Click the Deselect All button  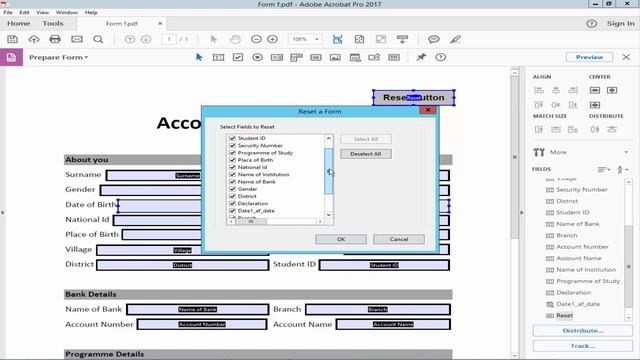click(366, 154)
